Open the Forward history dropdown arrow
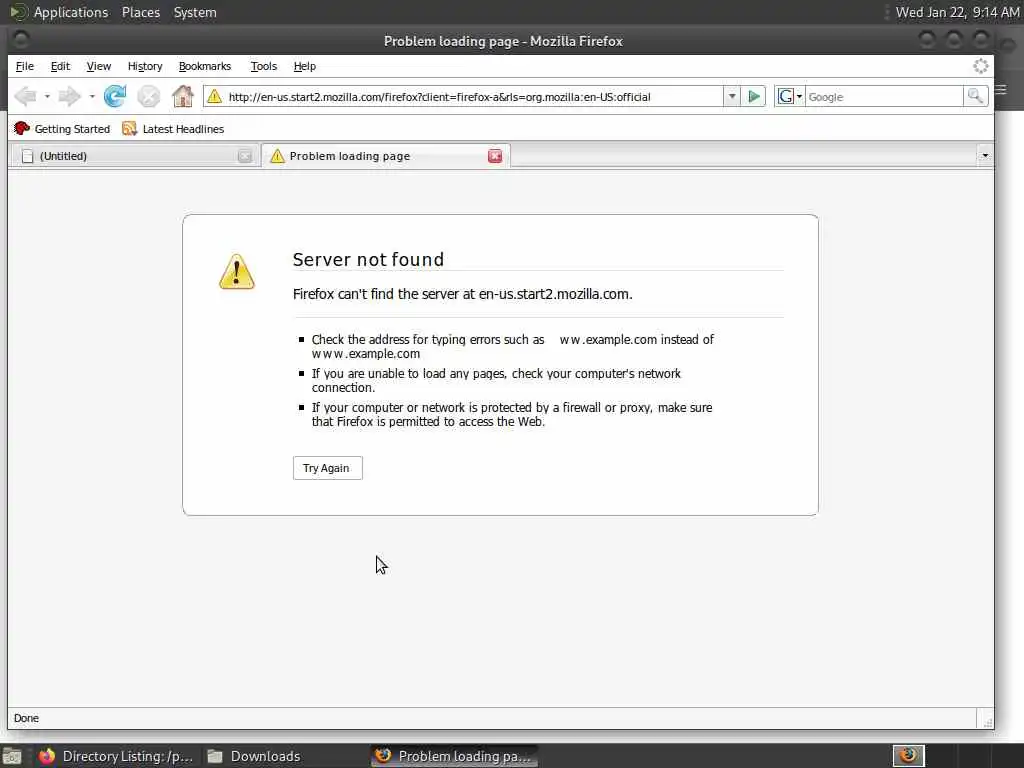Screen dimensions: 1024x768 [x=92, y=97]
